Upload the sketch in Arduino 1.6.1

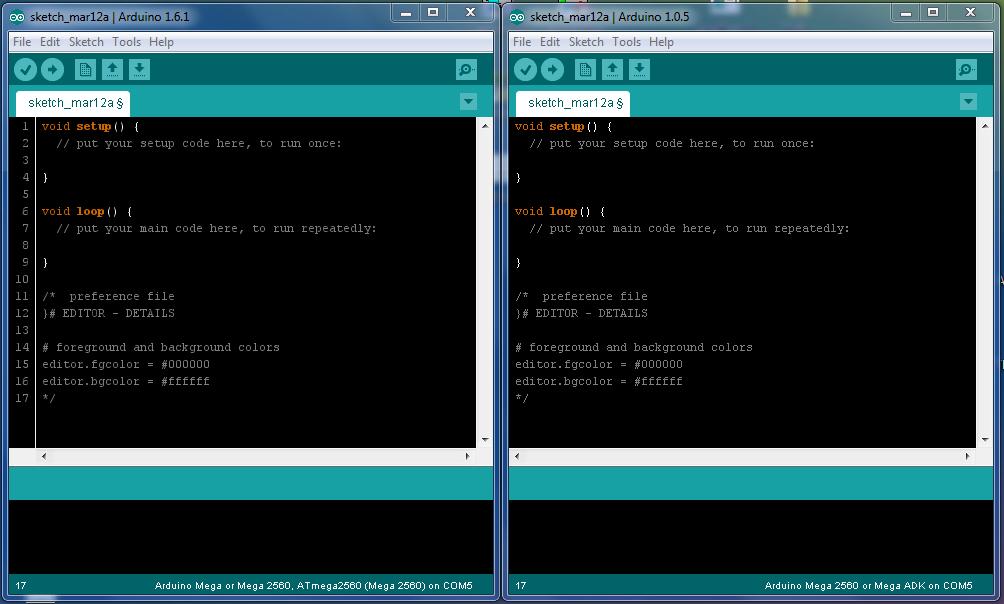pyautogui.click(x=53, y=69)
